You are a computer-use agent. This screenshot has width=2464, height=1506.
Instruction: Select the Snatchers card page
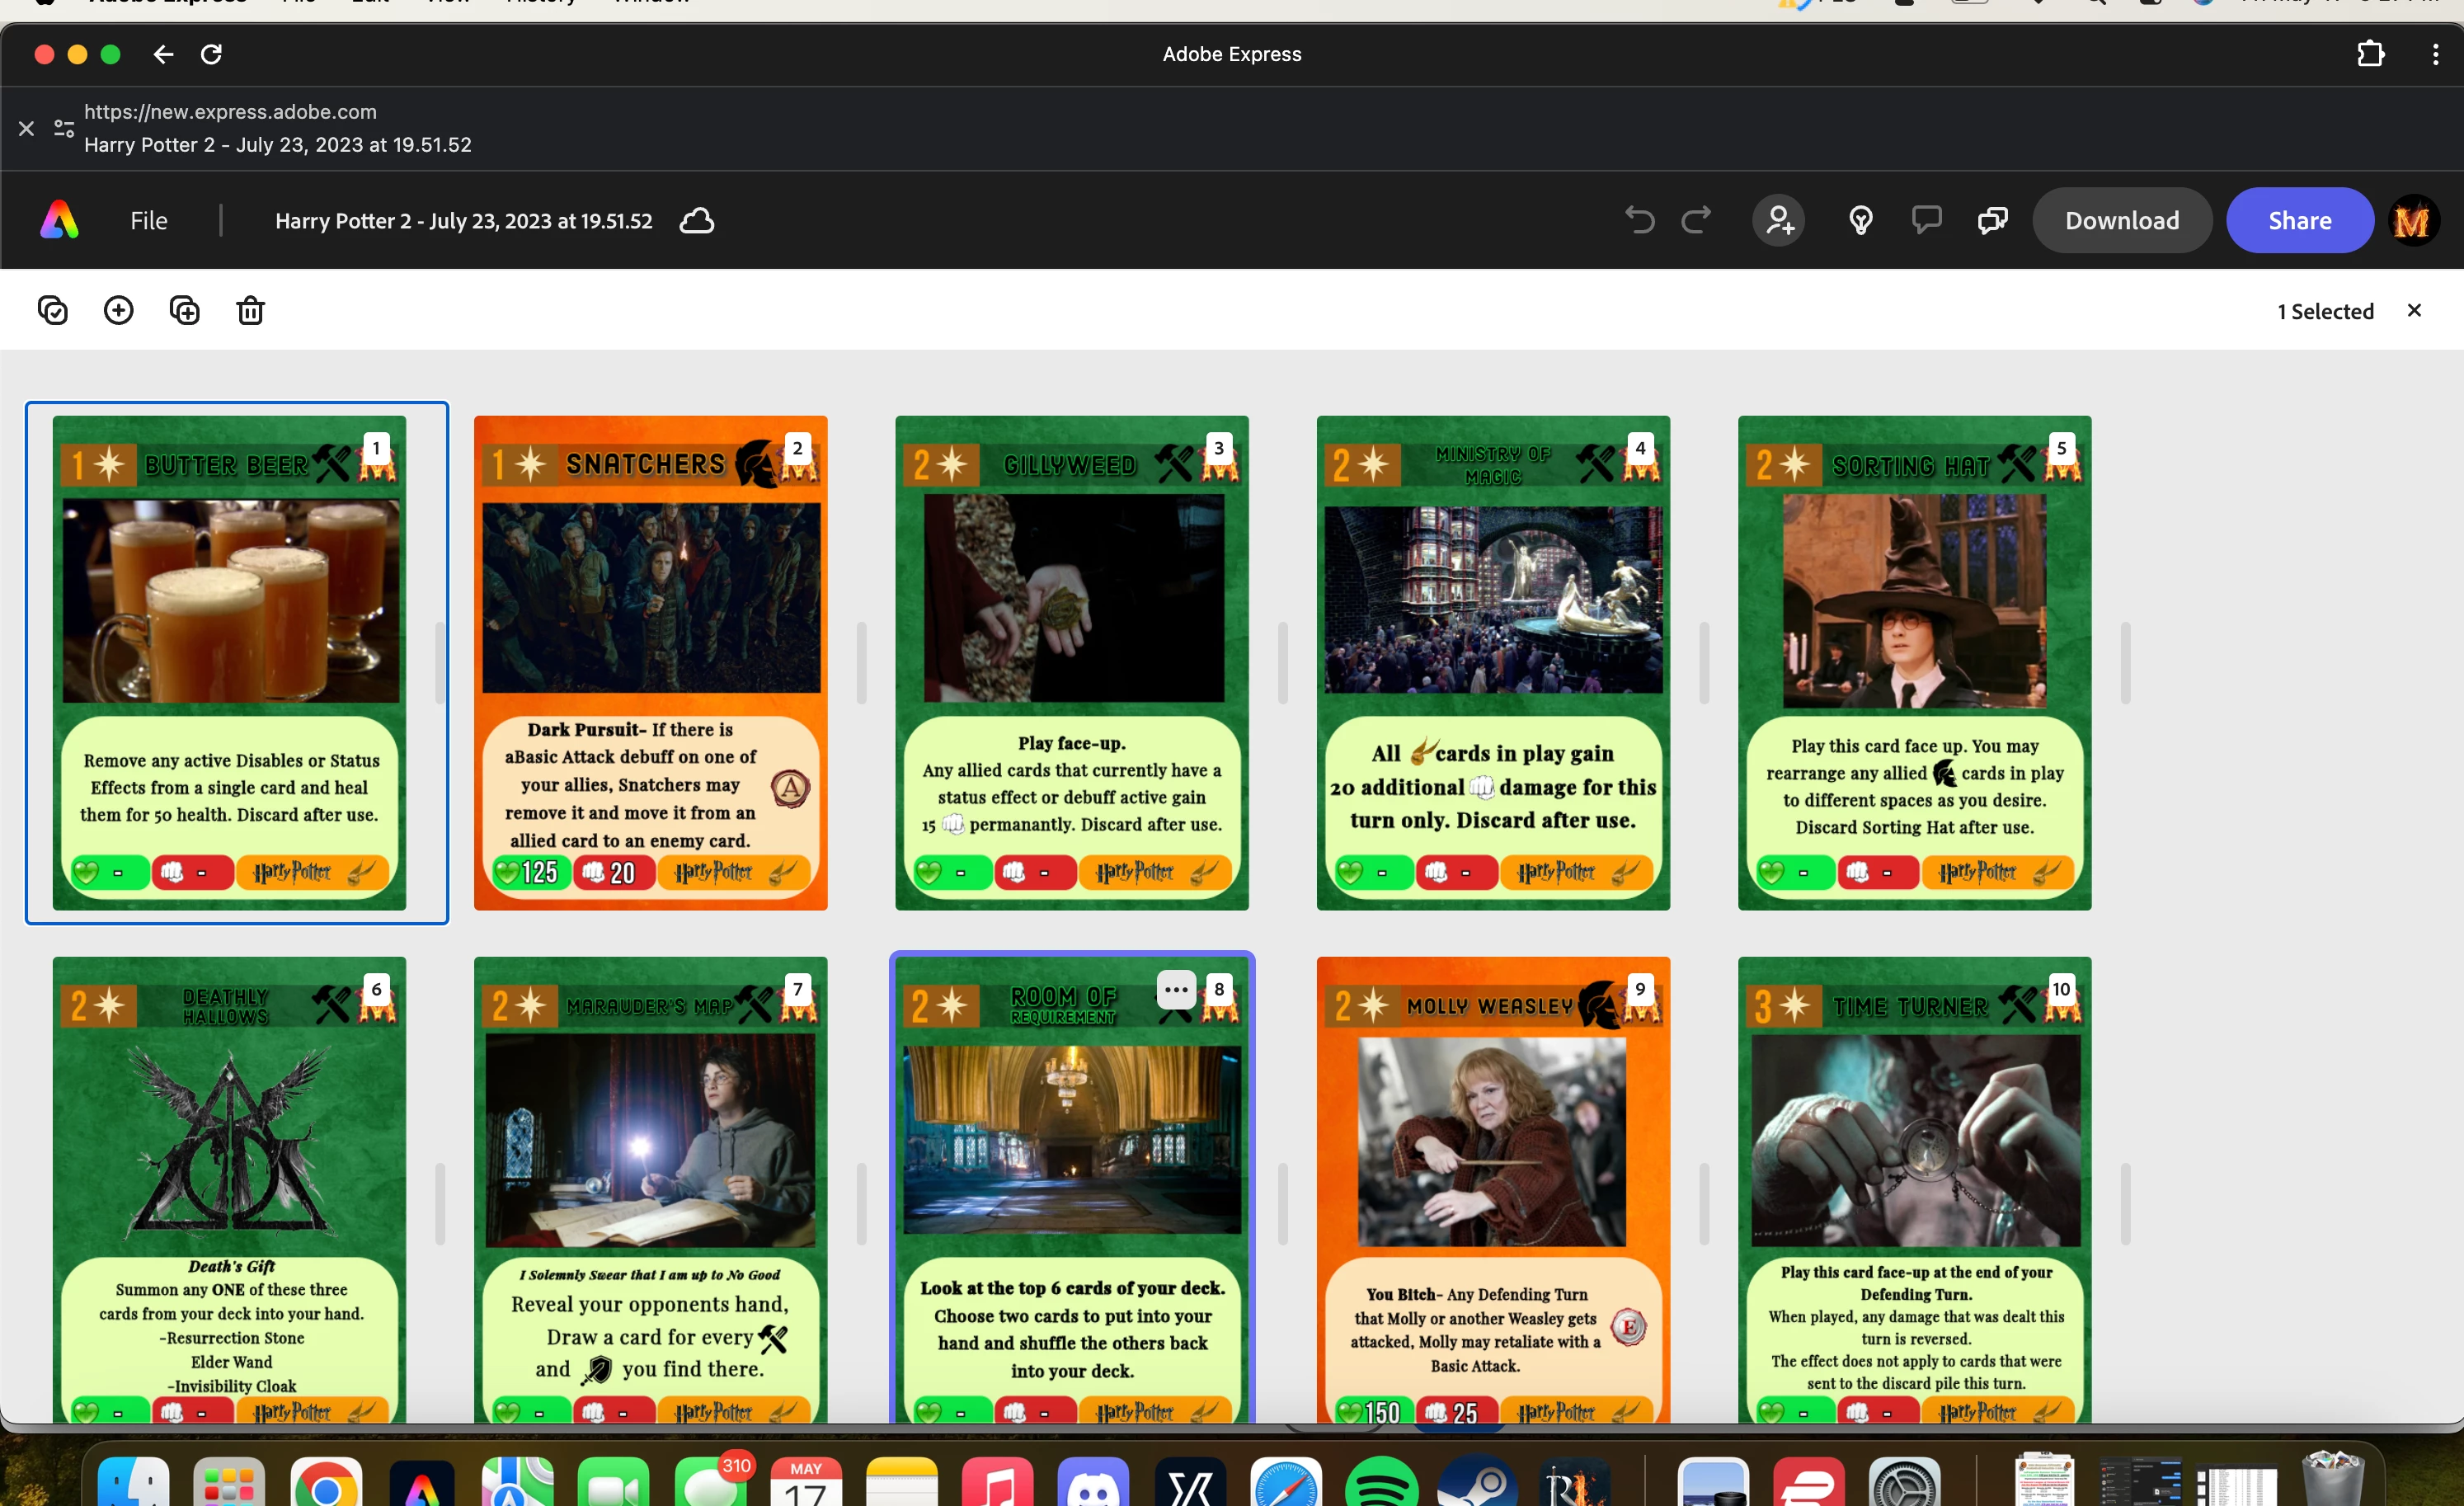pos(650,662)
